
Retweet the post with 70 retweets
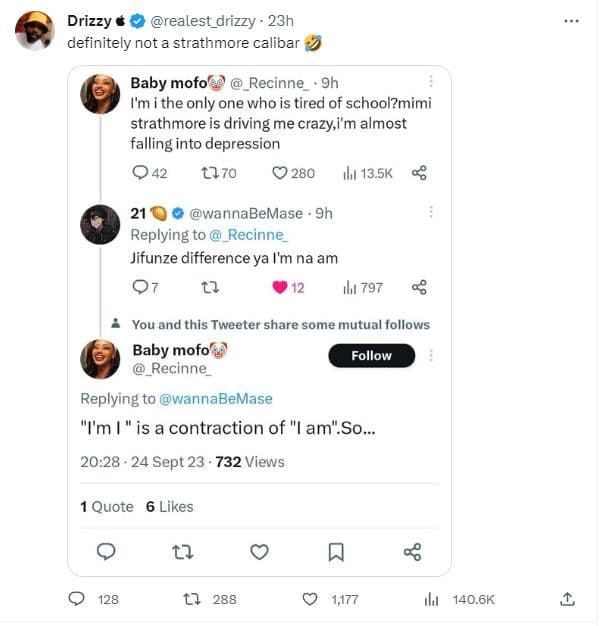click(x=210, y=173)
